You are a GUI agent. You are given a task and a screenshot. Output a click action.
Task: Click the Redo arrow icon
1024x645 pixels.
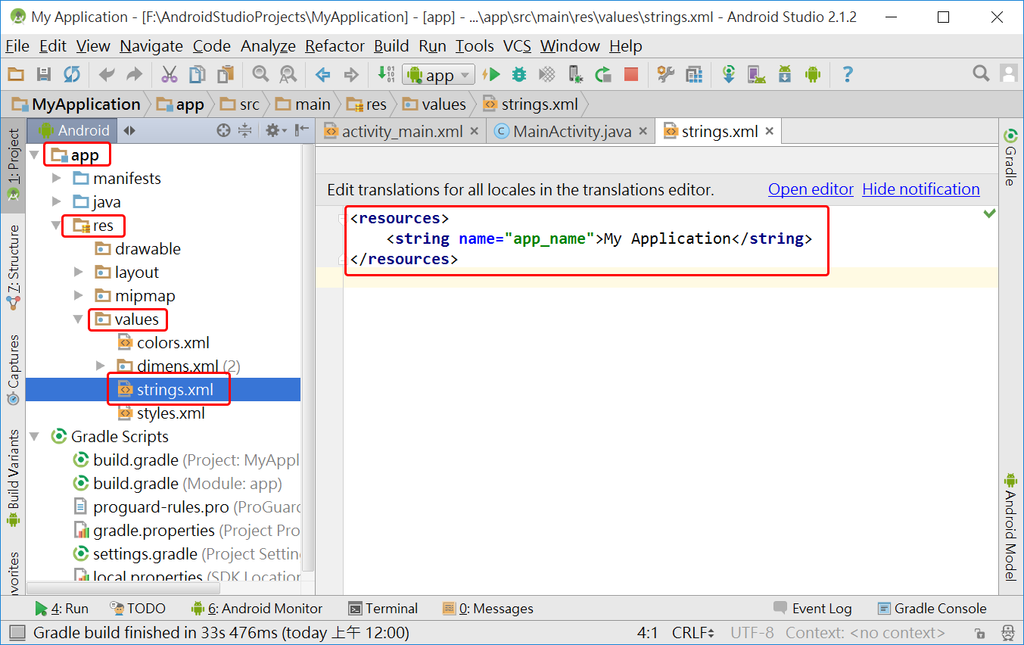134,74
